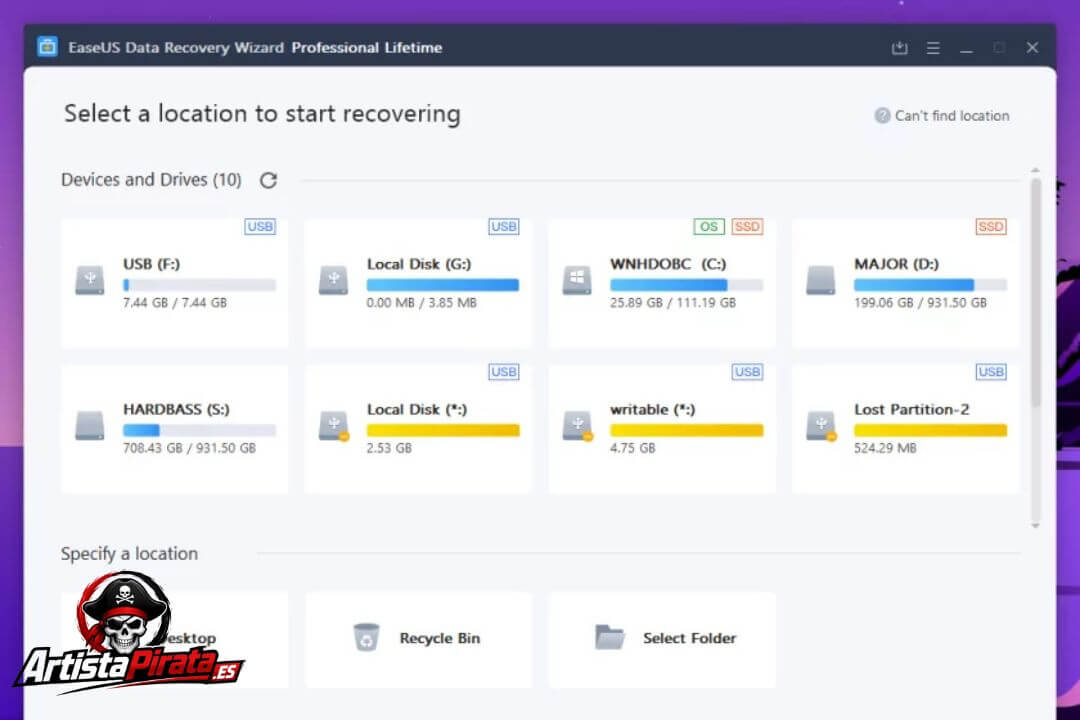Click the Specify a location heading
This screenshot has width=1080, height=720.
(x=129, y=554)
